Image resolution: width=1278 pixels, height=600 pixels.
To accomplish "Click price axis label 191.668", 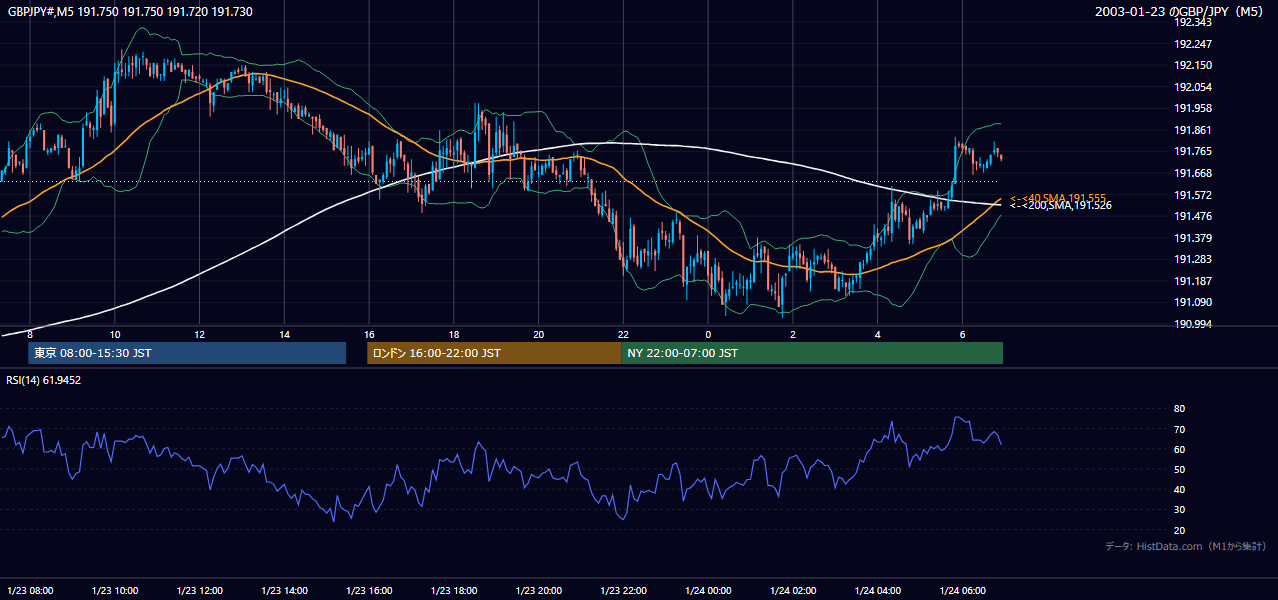I will pos(1193,173).
